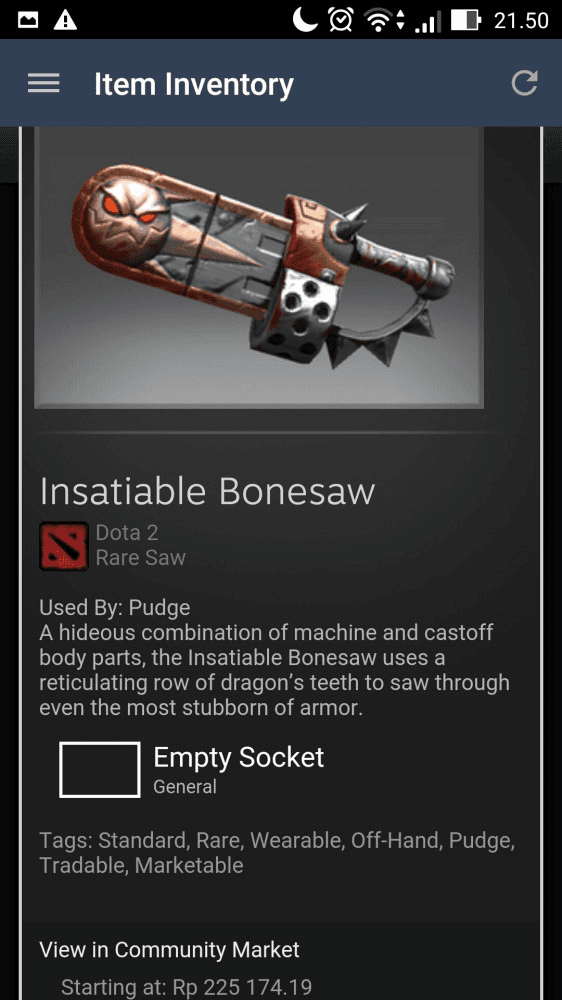Viewport: 562px width, 1000px height.
Task: Tap the alarm clock status icon
Action: (341, 20)
